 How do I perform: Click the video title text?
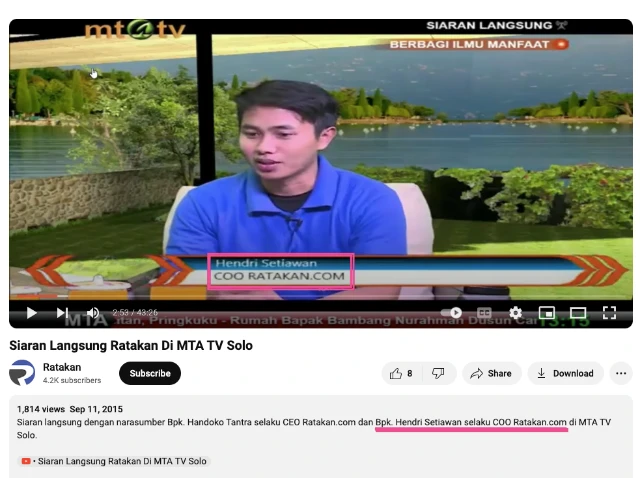131,345
